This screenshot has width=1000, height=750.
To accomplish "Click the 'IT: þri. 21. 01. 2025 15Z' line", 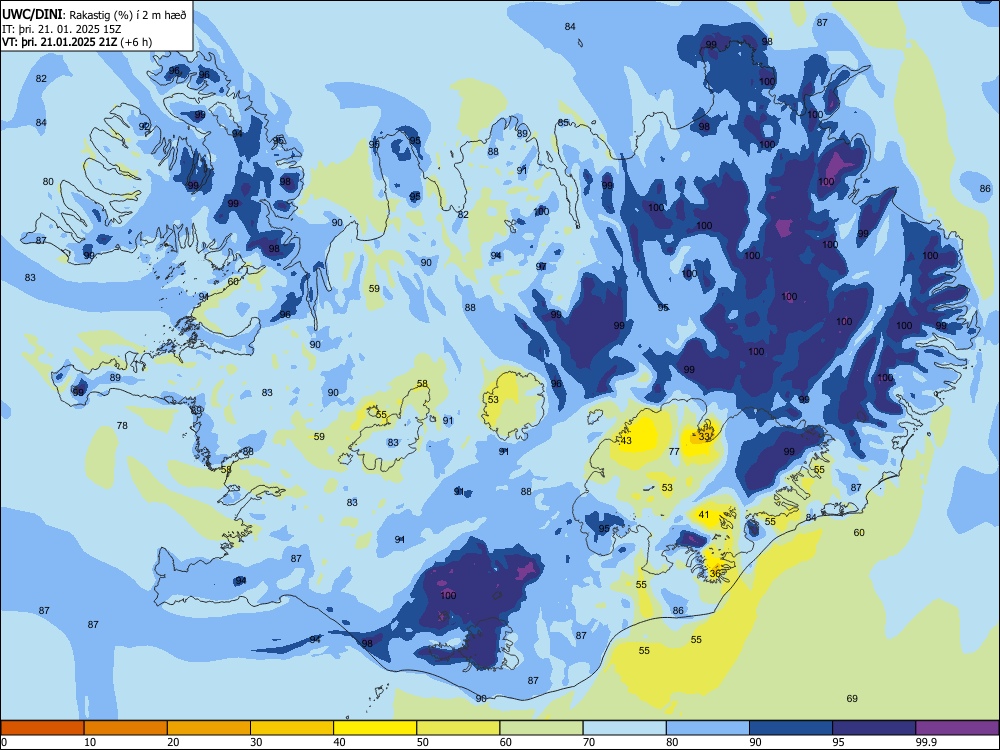I will tap(62, 29).
